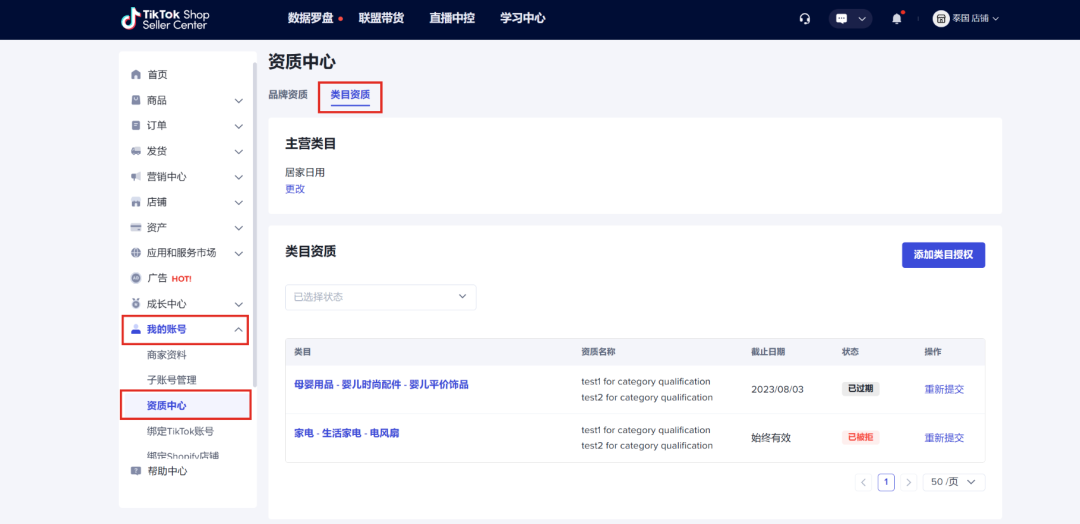Expand the 成长中心 menu chevron
This screenshot has height=524, width=1080.
coord(238,304)
